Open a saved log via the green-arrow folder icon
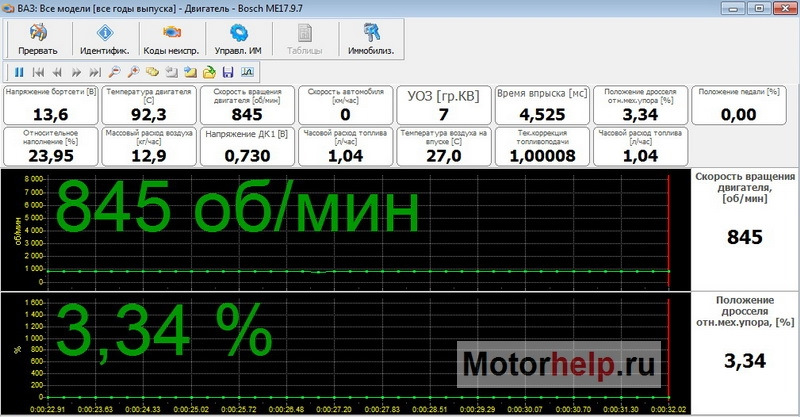This screenshot has height=417, width=800. 209,72
